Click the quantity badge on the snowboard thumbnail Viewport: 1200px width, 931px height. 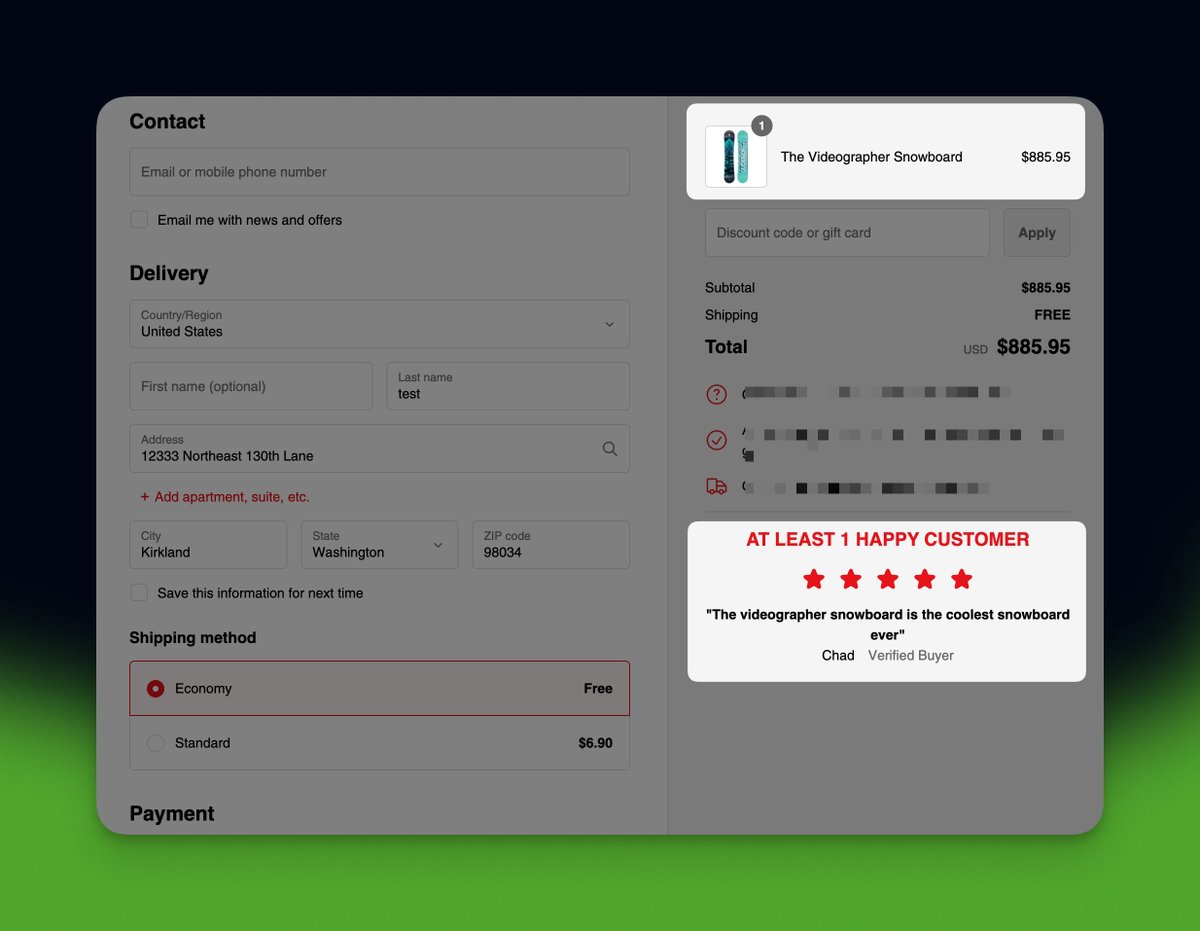[x=761, y=126]
